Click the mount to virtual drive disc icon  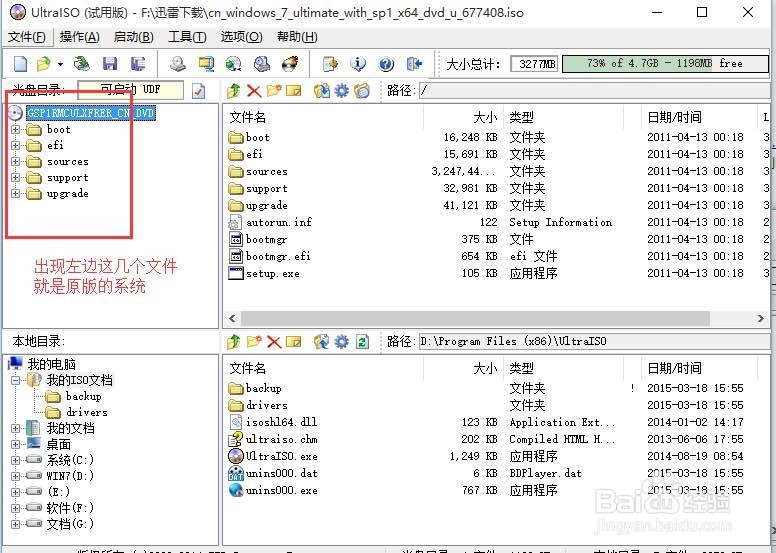(234, 64)
